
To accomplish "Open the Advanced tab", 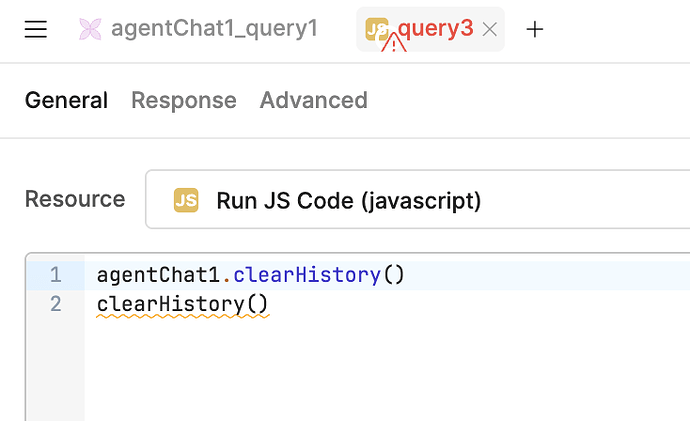I will (313, 100).
